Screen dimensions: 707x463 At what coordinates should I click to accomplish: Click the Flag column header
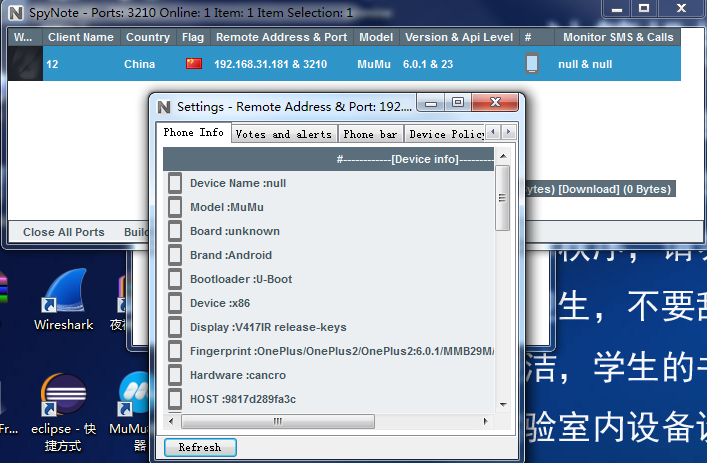[193, 37]
